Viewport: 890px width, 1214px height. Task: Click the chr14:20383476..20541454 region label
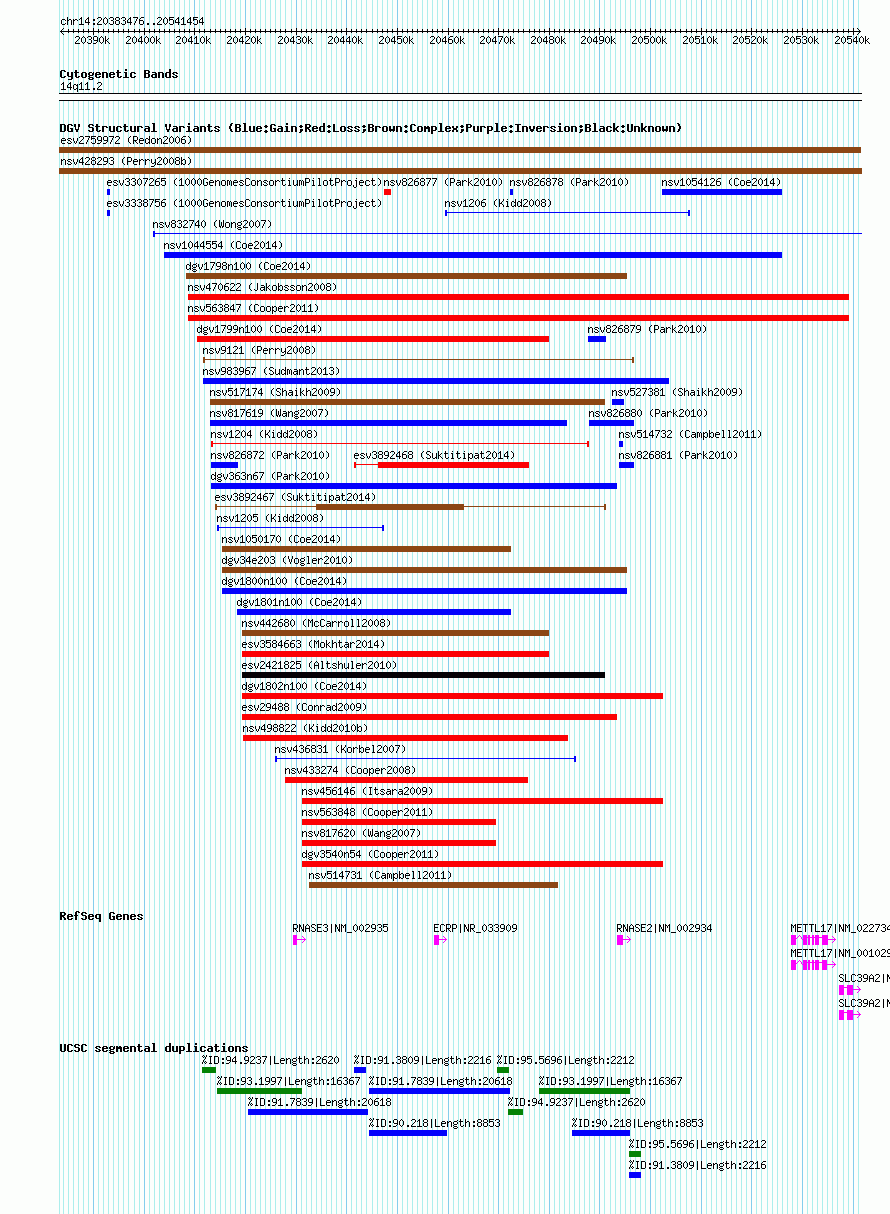(132, 21)
